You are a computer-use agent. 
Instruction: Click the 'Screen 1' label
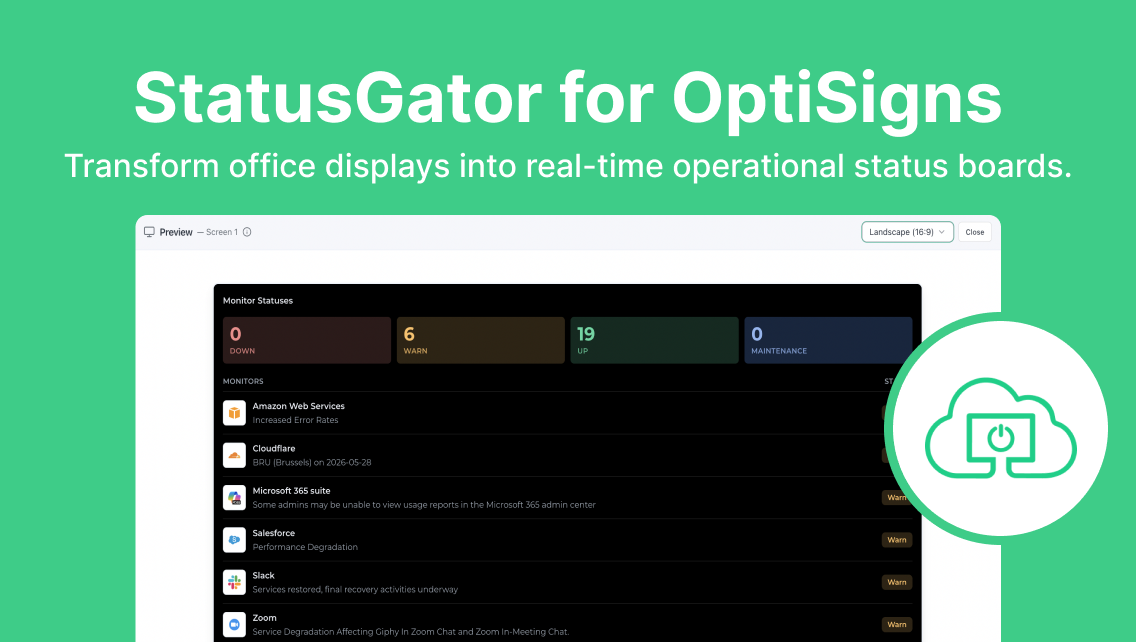222,232
